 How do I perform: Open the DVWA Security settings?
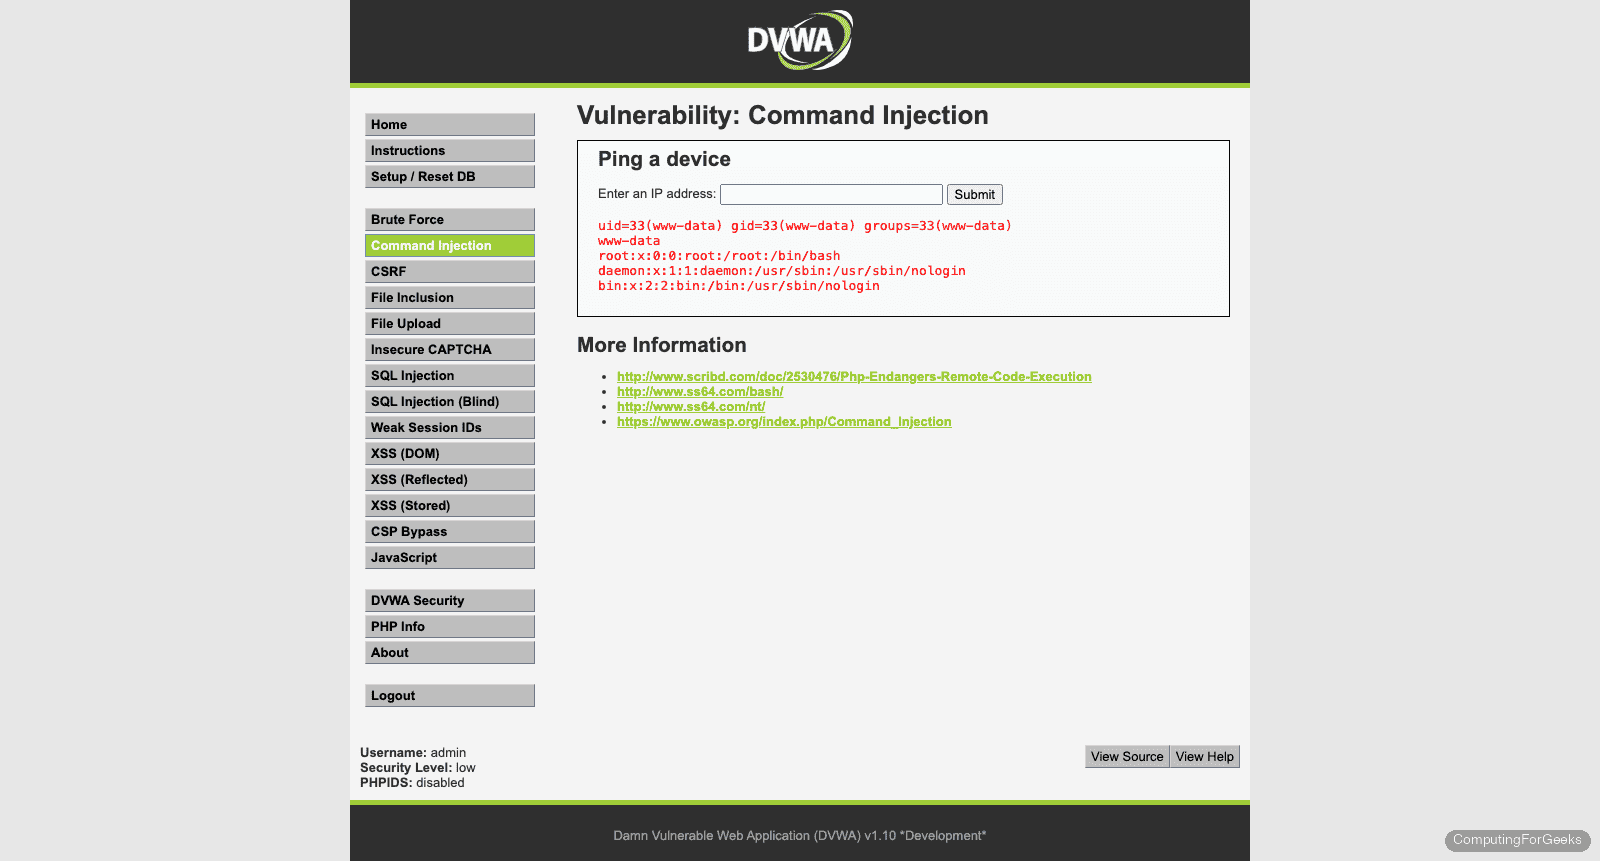point(450,601)
